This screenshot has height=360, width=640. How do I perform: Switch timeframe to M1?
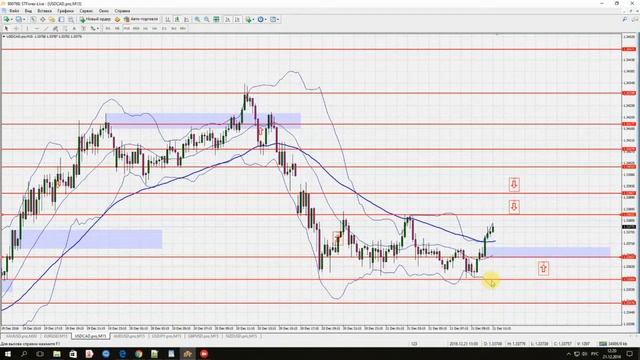(108, 28)
